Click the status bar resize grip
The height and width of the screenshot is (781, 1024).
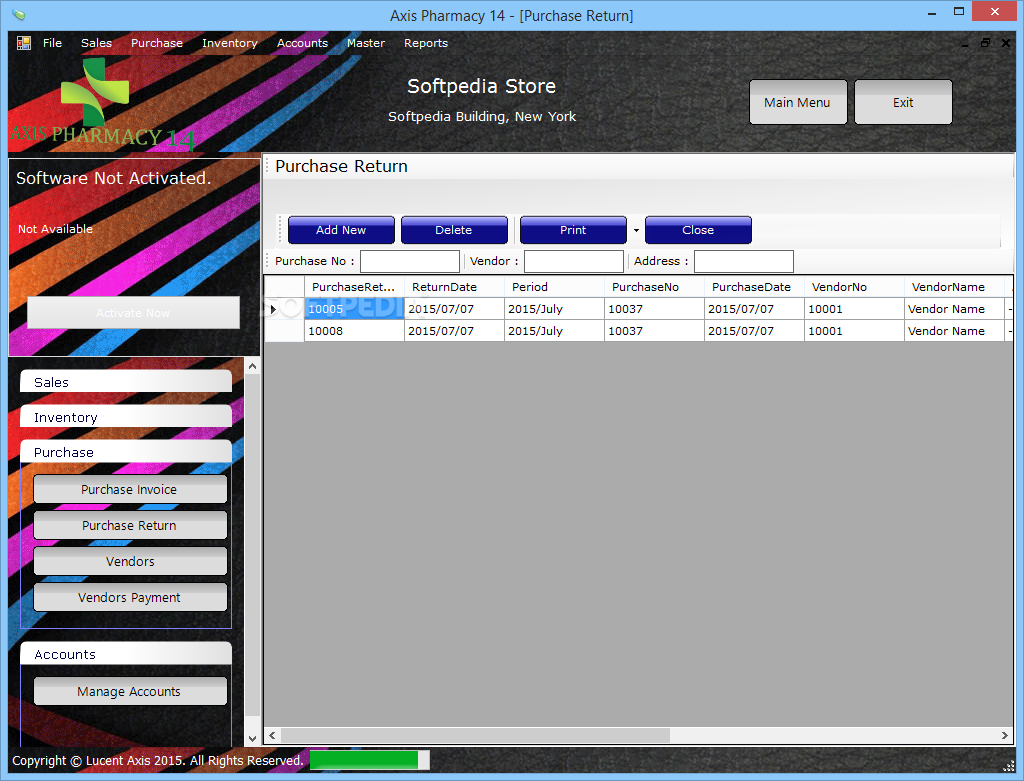click(1008, 765)
